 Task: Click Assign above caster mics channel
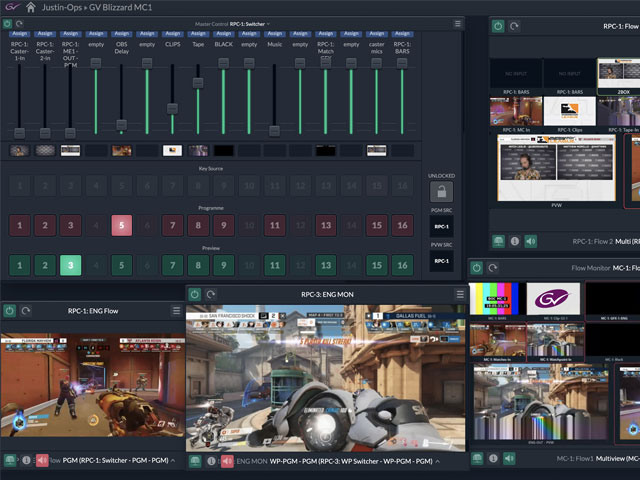pos(377,33)
